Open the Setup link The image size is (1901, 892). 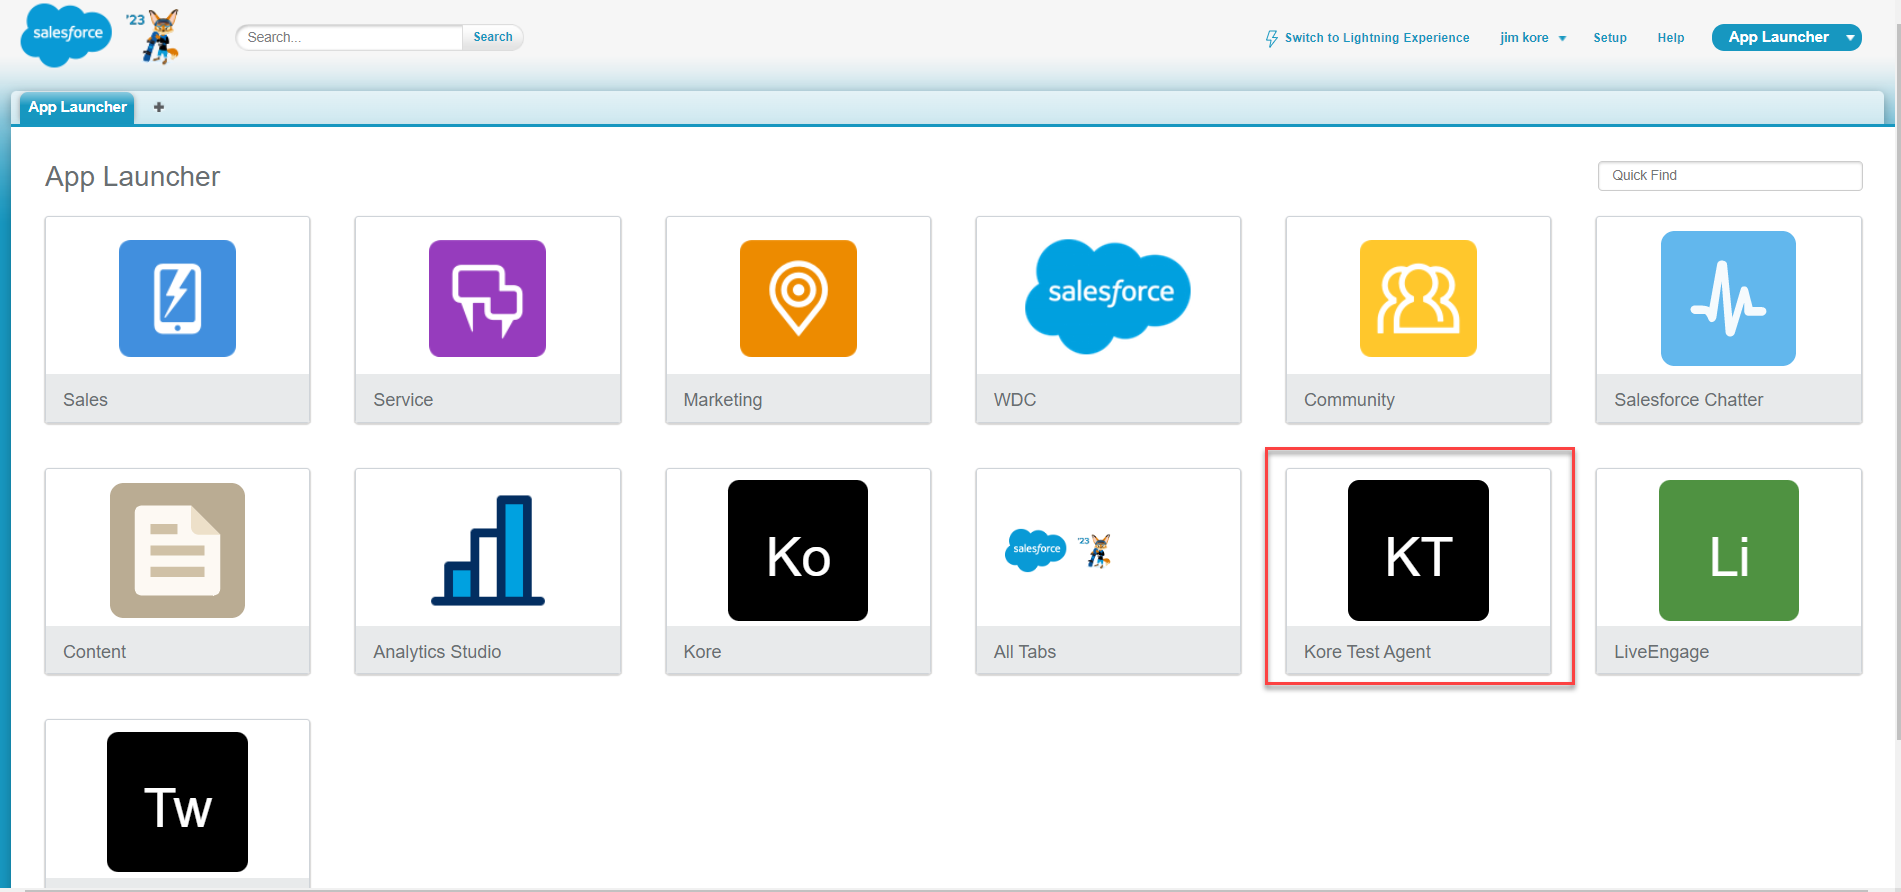[x=1609, y=38]
